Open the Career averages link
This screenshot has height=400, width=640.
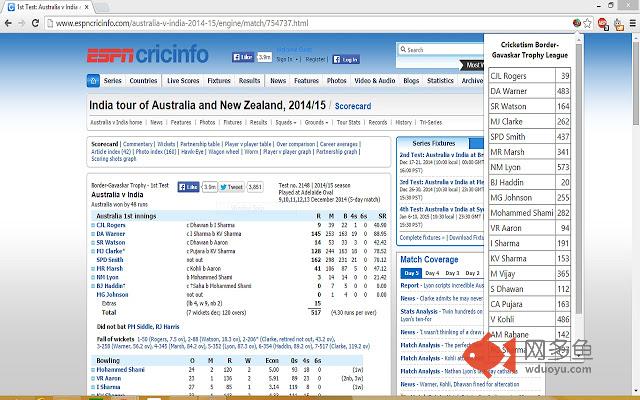pos(339,144)
